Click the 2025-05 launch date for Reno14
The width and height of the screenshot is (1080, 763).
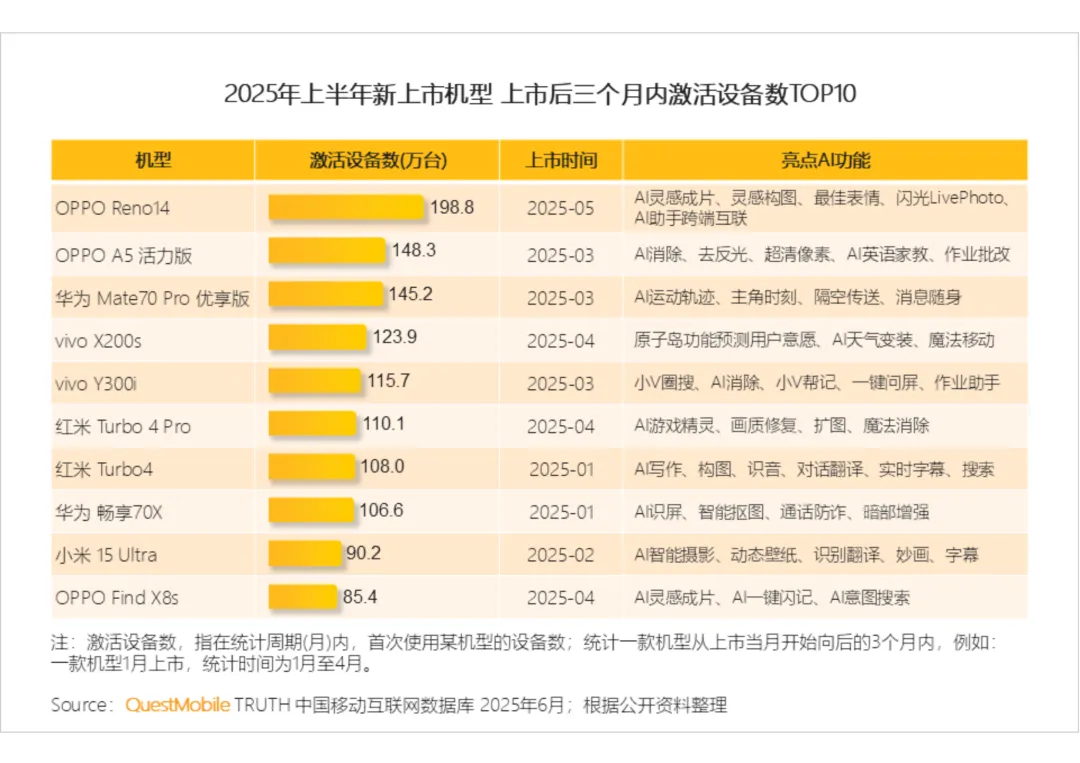[x=561, y=208]
